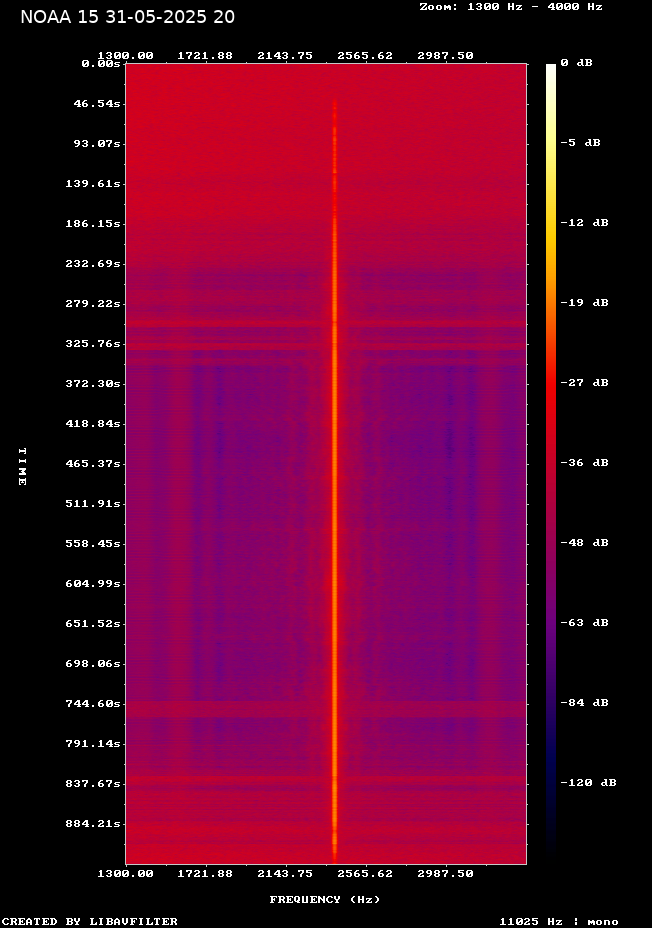Pick the "698.06s" time label

[93, 663]
